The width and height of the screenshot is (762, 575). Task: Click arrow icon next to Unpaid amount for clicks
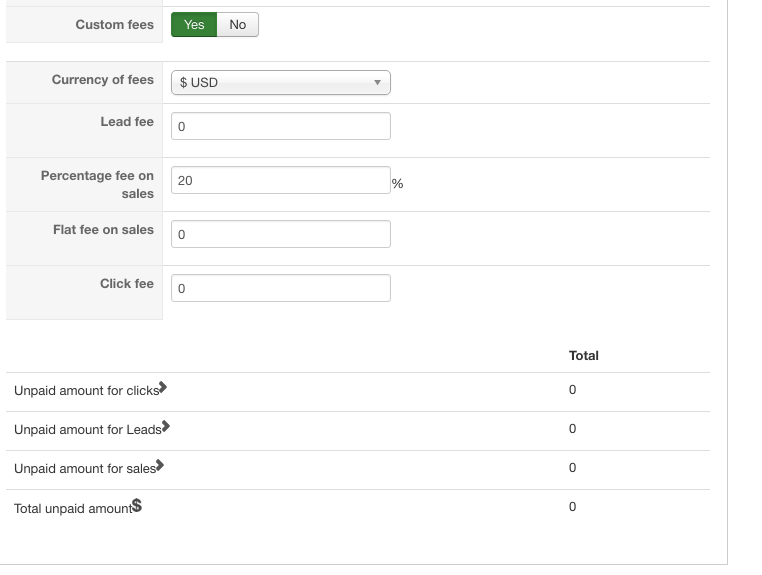point(163,388)
